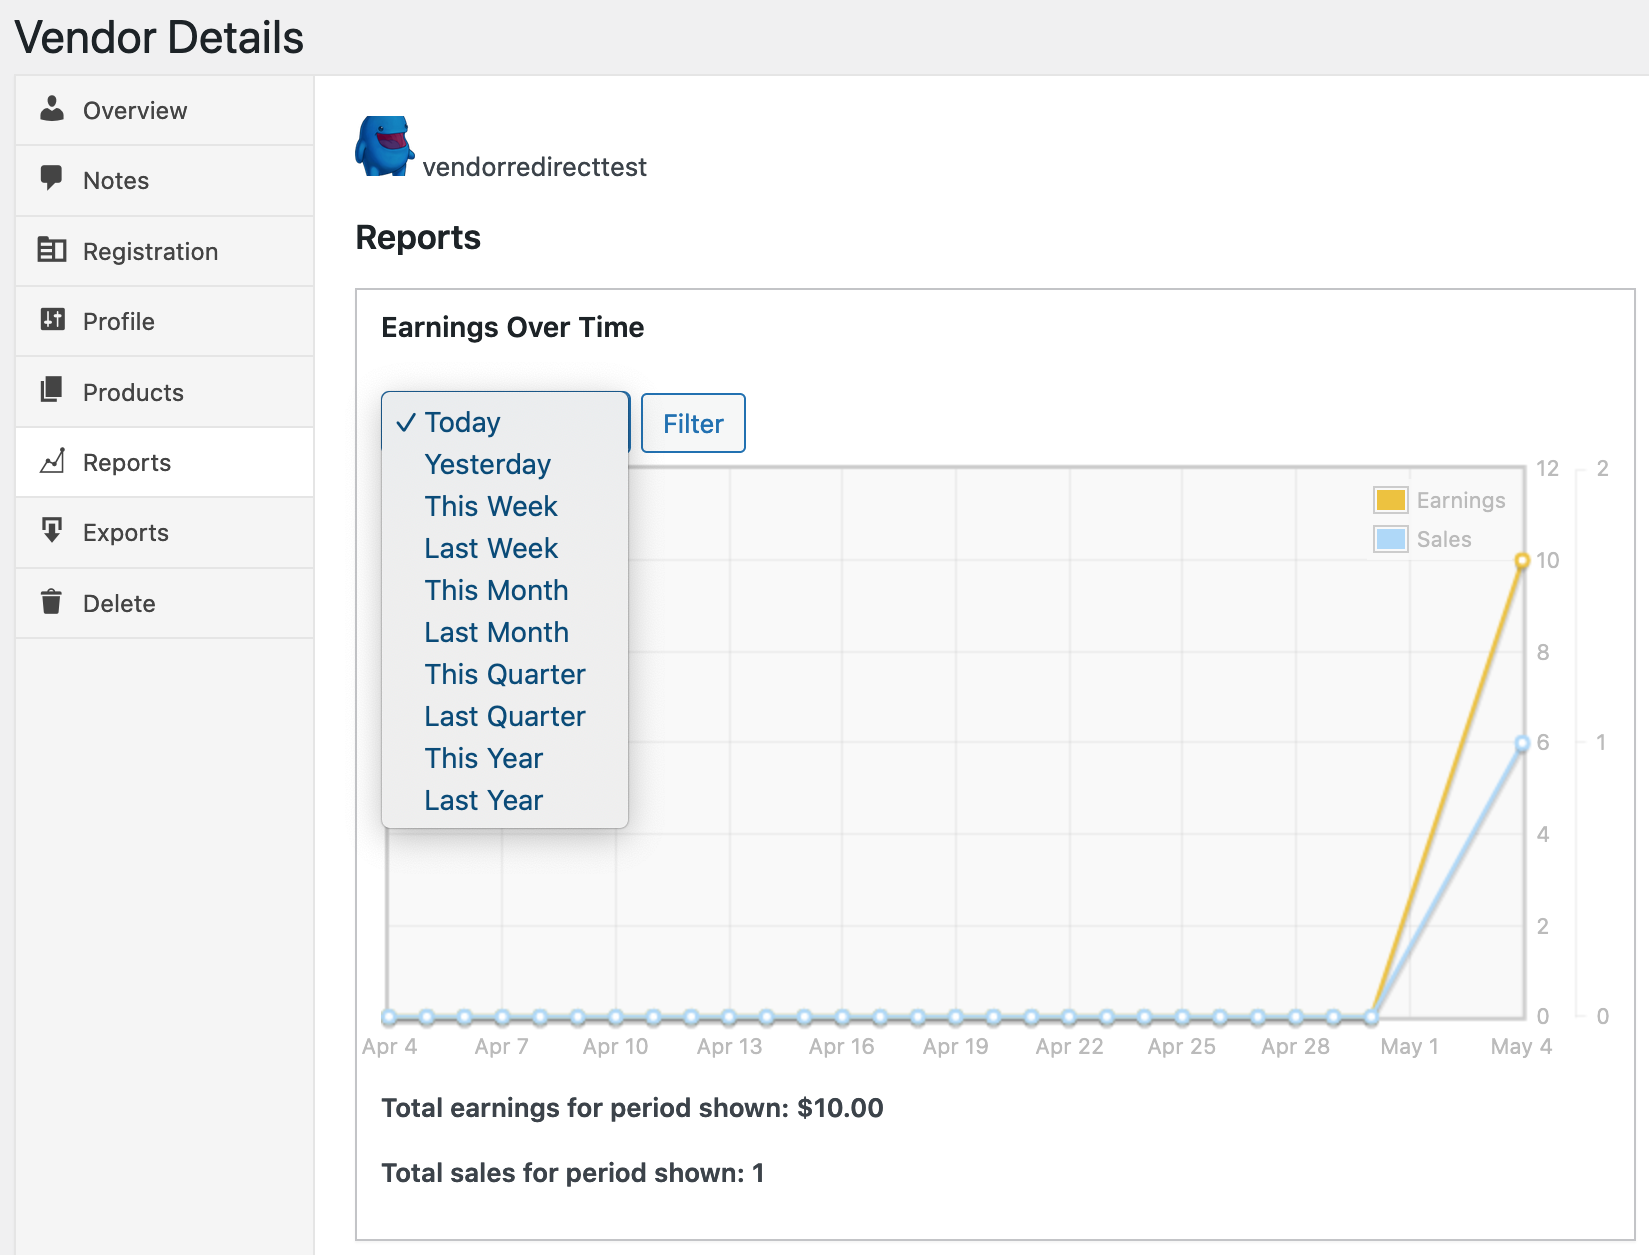Image resolution: width=1649 pixels, height=1255 pixels.
Task: Open the Overview tab in sidebar
Action: click(134, 111)
